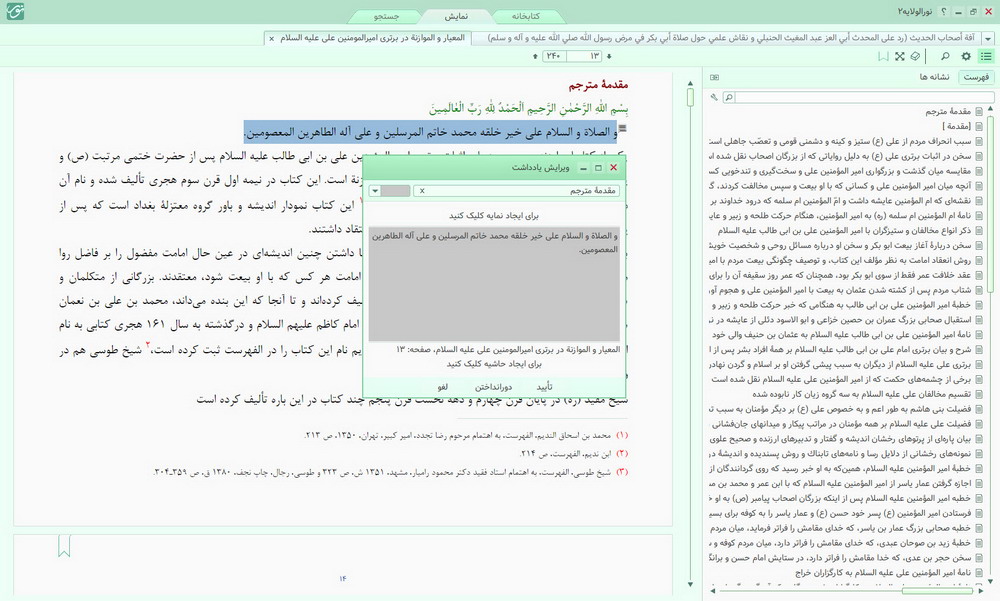Select the index entry starting with تقسیم مخالفان علی

tap(862, 394)
